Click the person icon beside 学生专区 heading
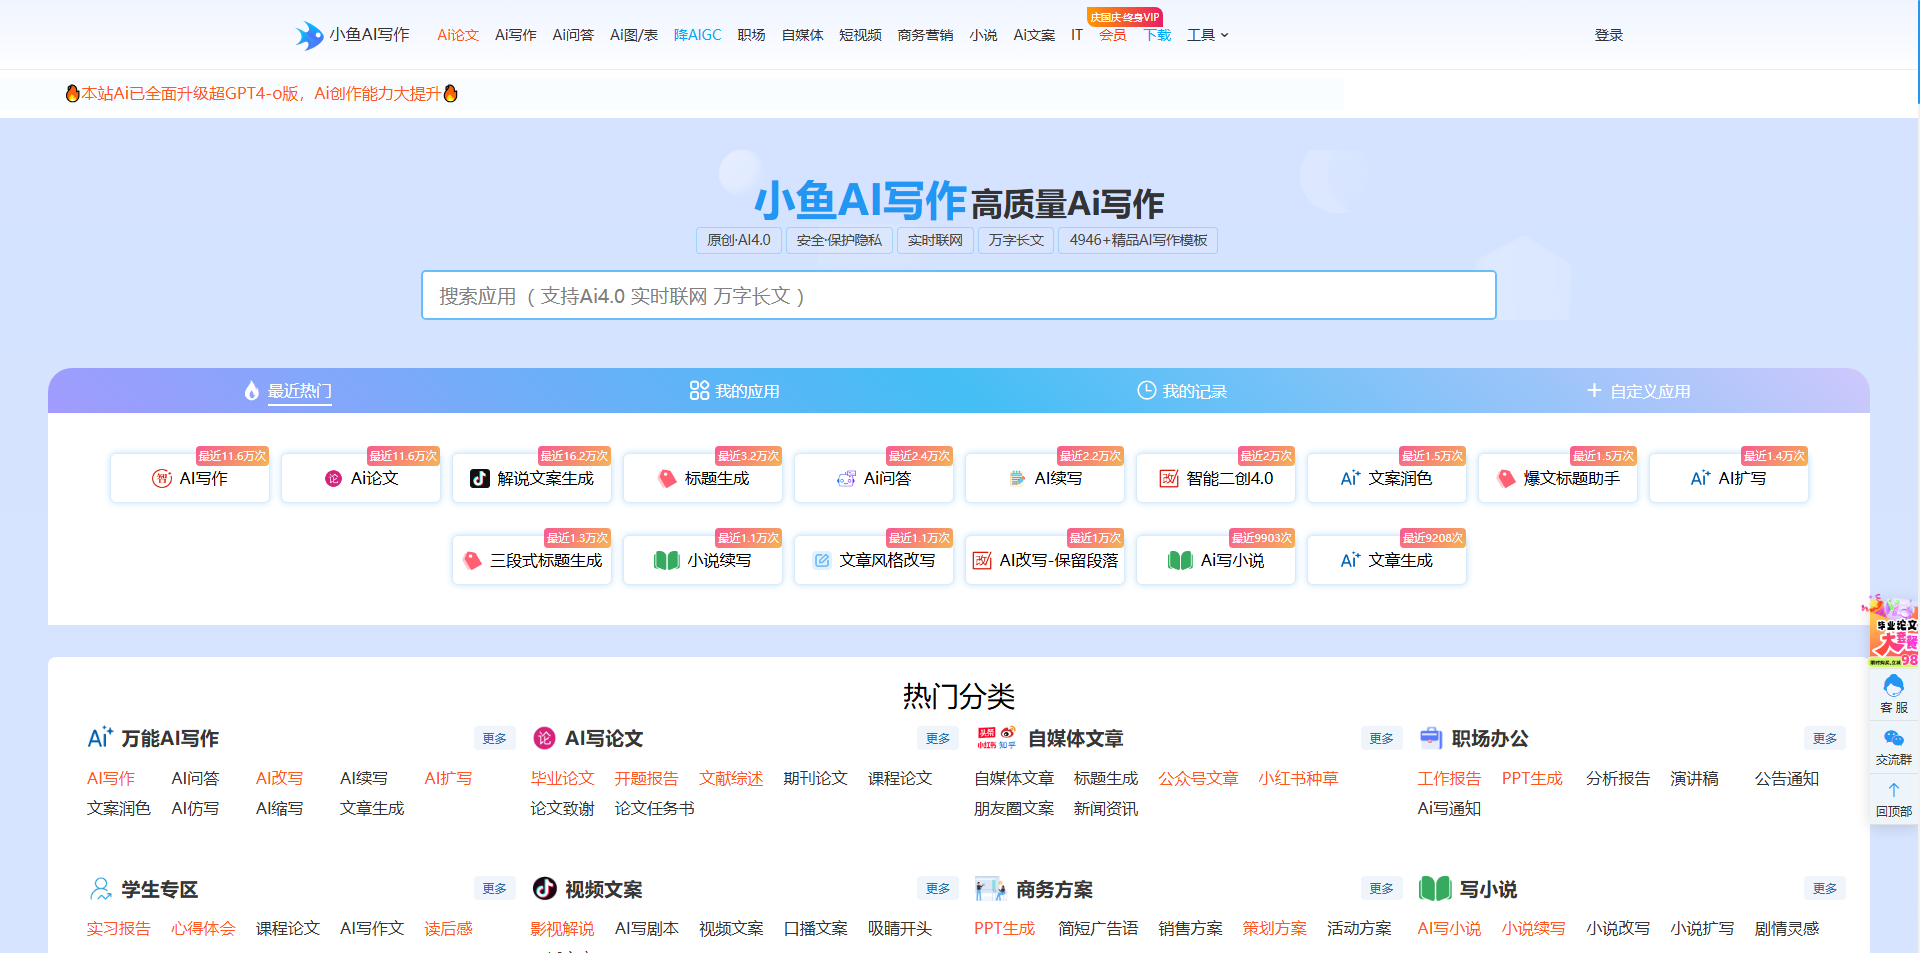Image resolution: width=1920 pixels, height=953 pixels. click(x=101, y=888)
